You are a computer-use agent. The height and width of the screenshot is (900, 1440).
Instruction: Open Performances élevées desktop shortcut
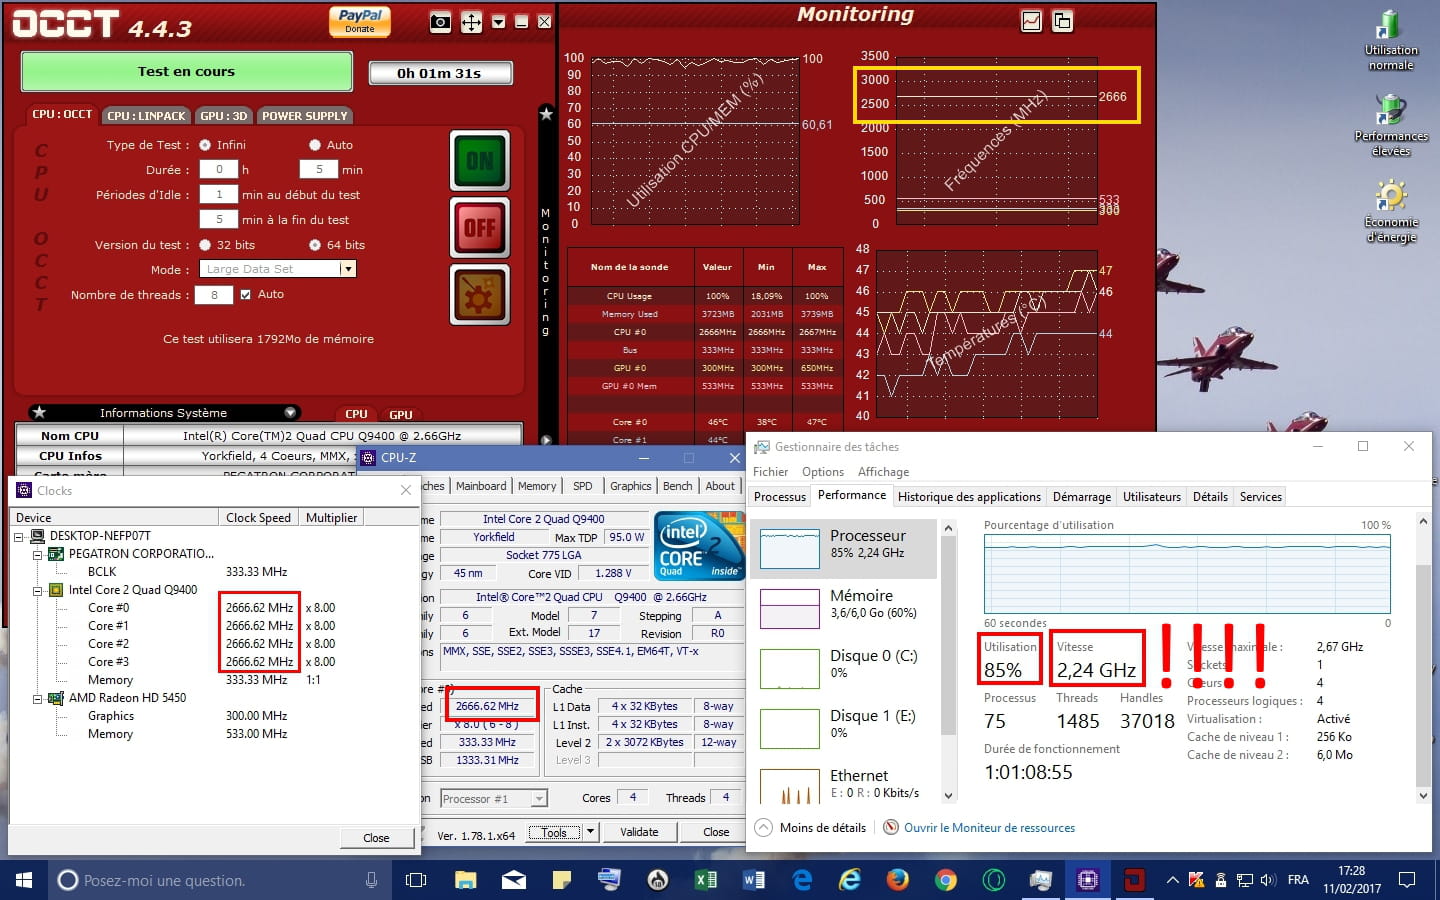coord(1391,126)
